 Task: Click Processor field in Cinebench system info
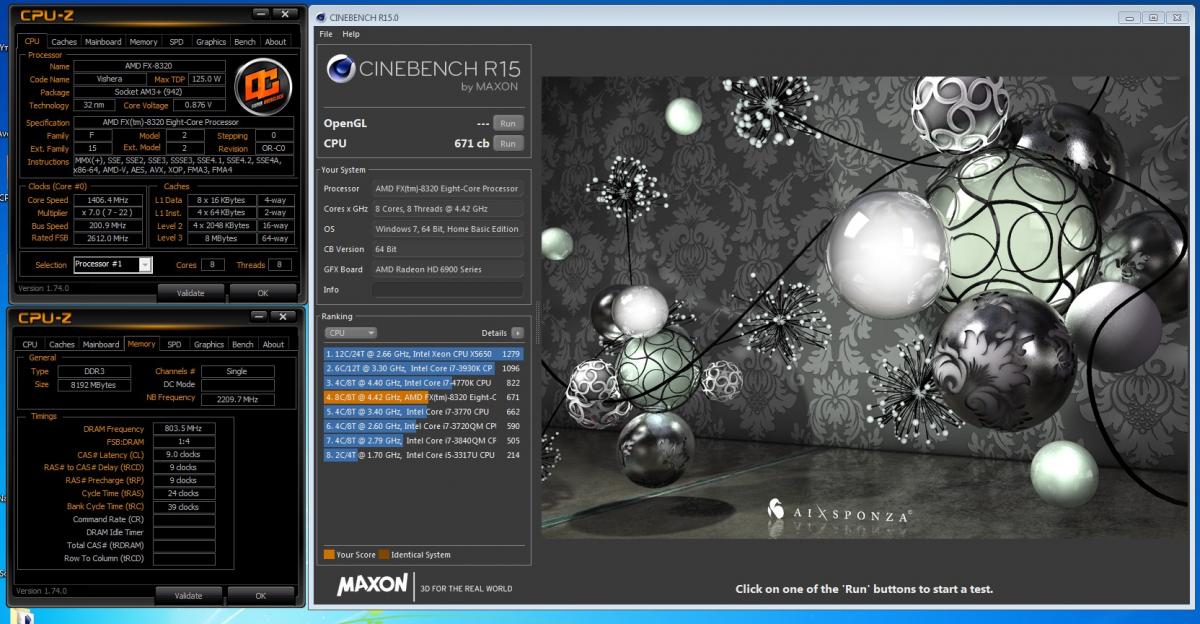coord(447,188)
